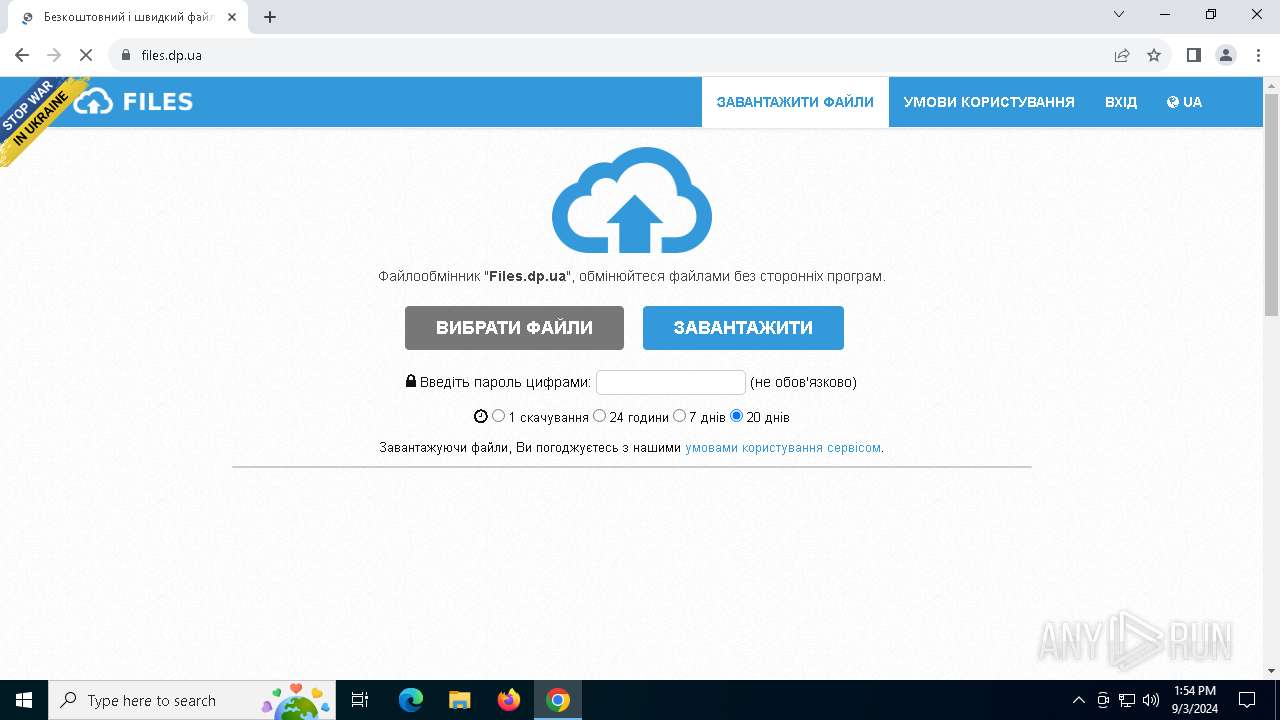Close the files.dp.ua browser tab
1280x720 pixels.
[232, 17]
